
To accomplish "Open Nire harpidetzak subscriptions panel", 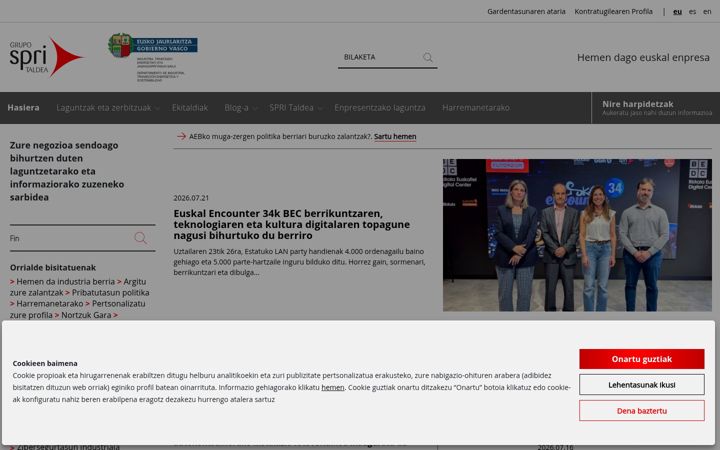I will pyautogui.click(x=656, y=108).
